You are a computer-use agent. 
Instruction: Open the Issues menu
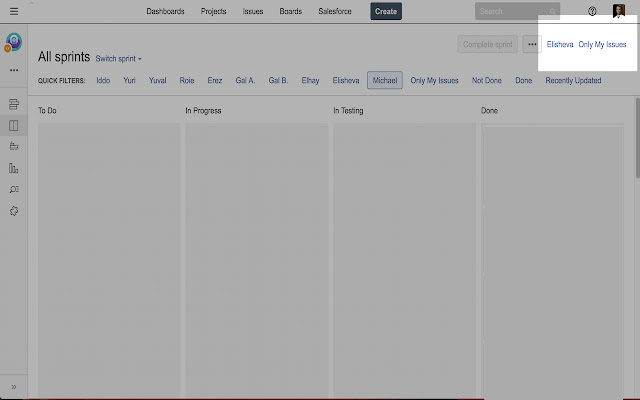tap(253, 11)
